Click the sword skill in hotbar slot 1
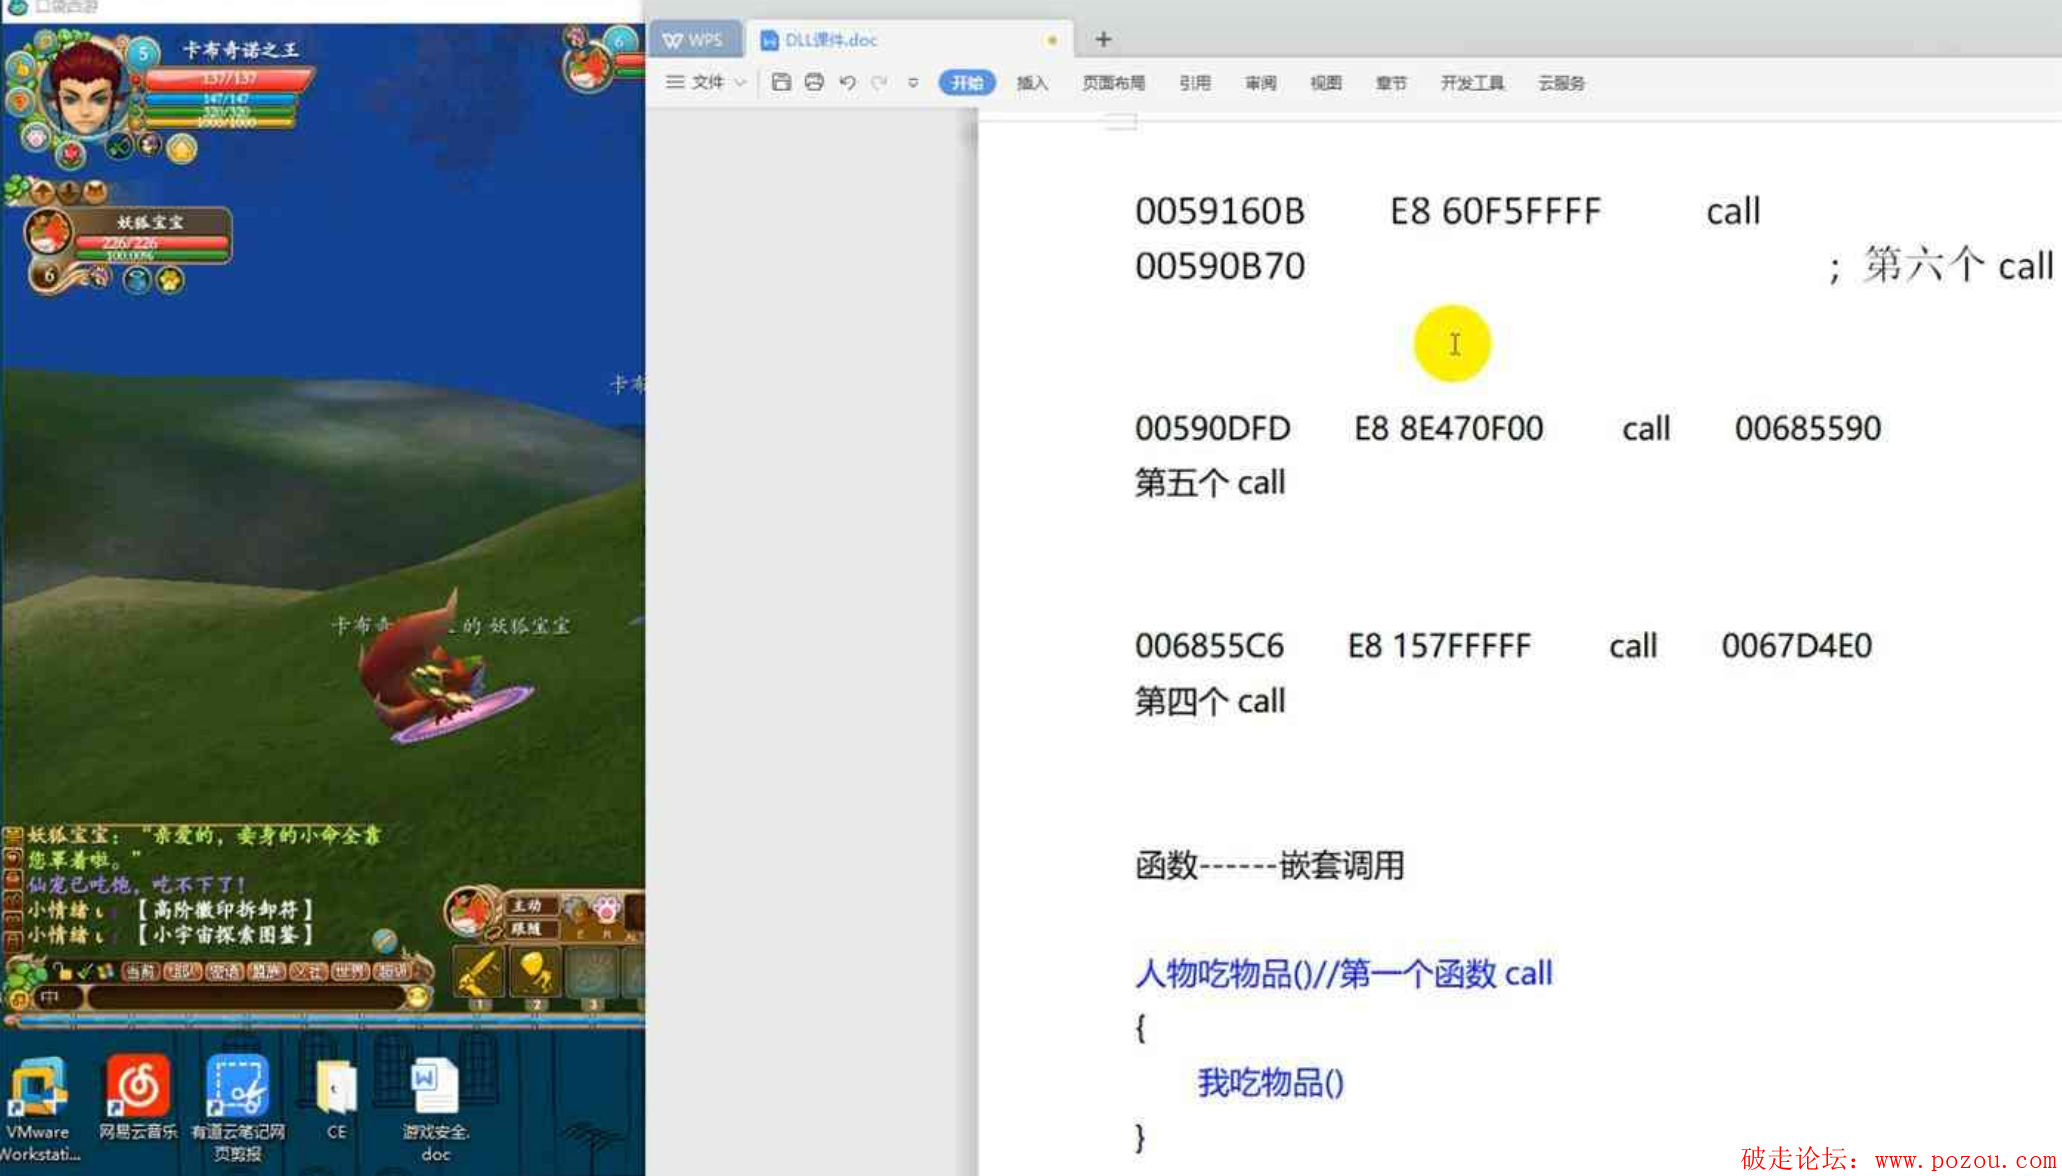This screenshot has width=2062, height=1176. pyautogui.click(x=479, y=971)
